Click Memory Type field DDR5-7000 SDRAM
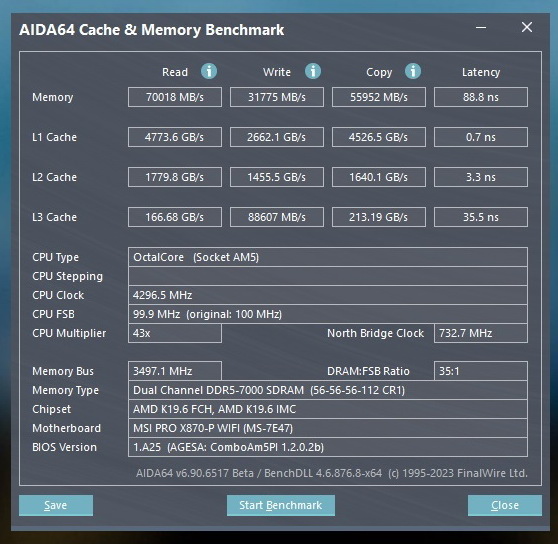558x544 pixels. (x=328, y=390)
